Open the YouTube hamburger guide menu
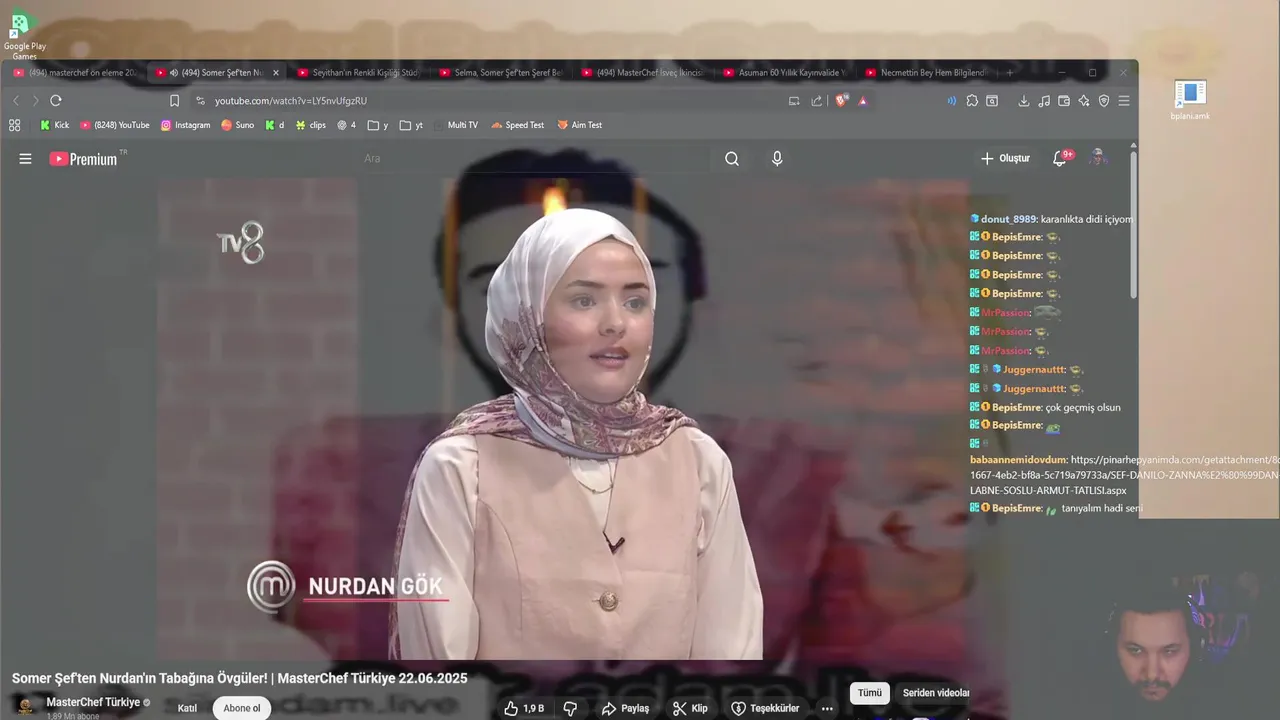The width and height of the screenshot is (1280, 720). click(26, 159)
